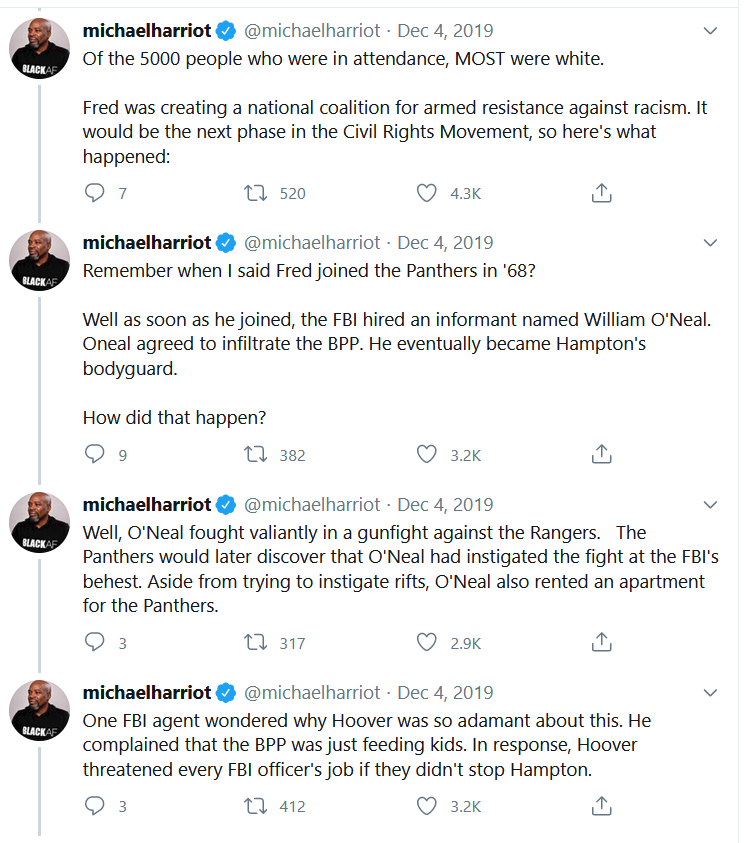744x843 pixels.
Task: Like the tweet with 4.3K likes
Action: (427, 193)
